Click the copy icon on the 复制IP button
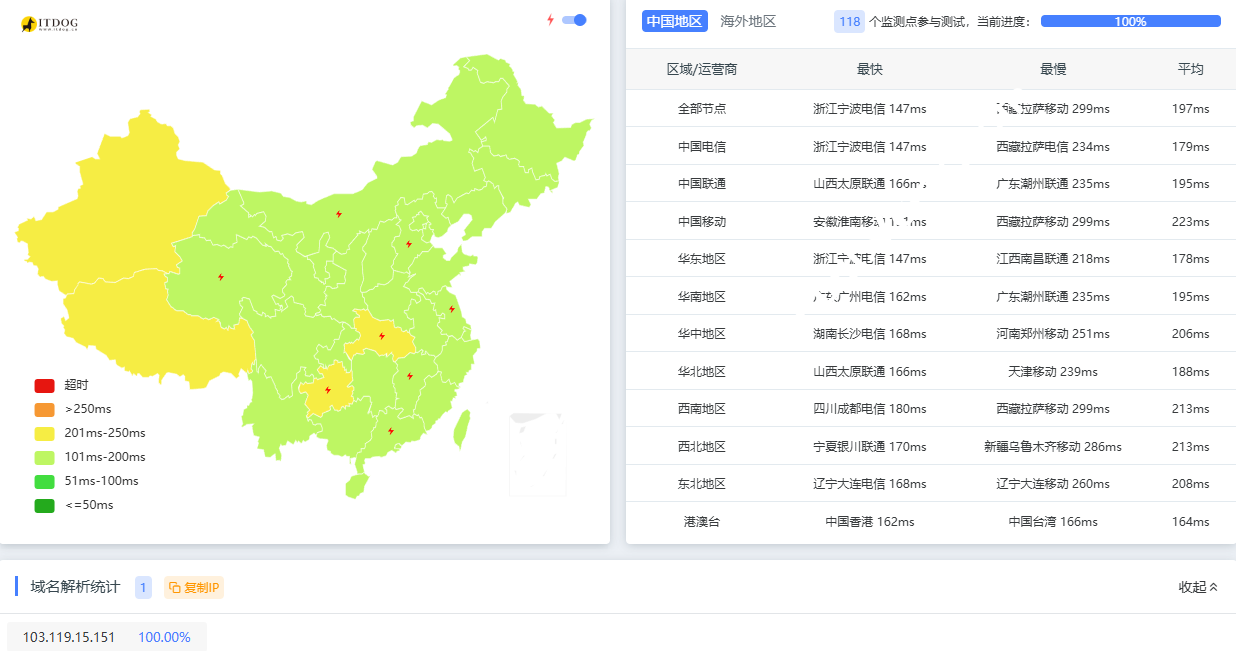This screenshot has height=651, width=1236. 174,588
